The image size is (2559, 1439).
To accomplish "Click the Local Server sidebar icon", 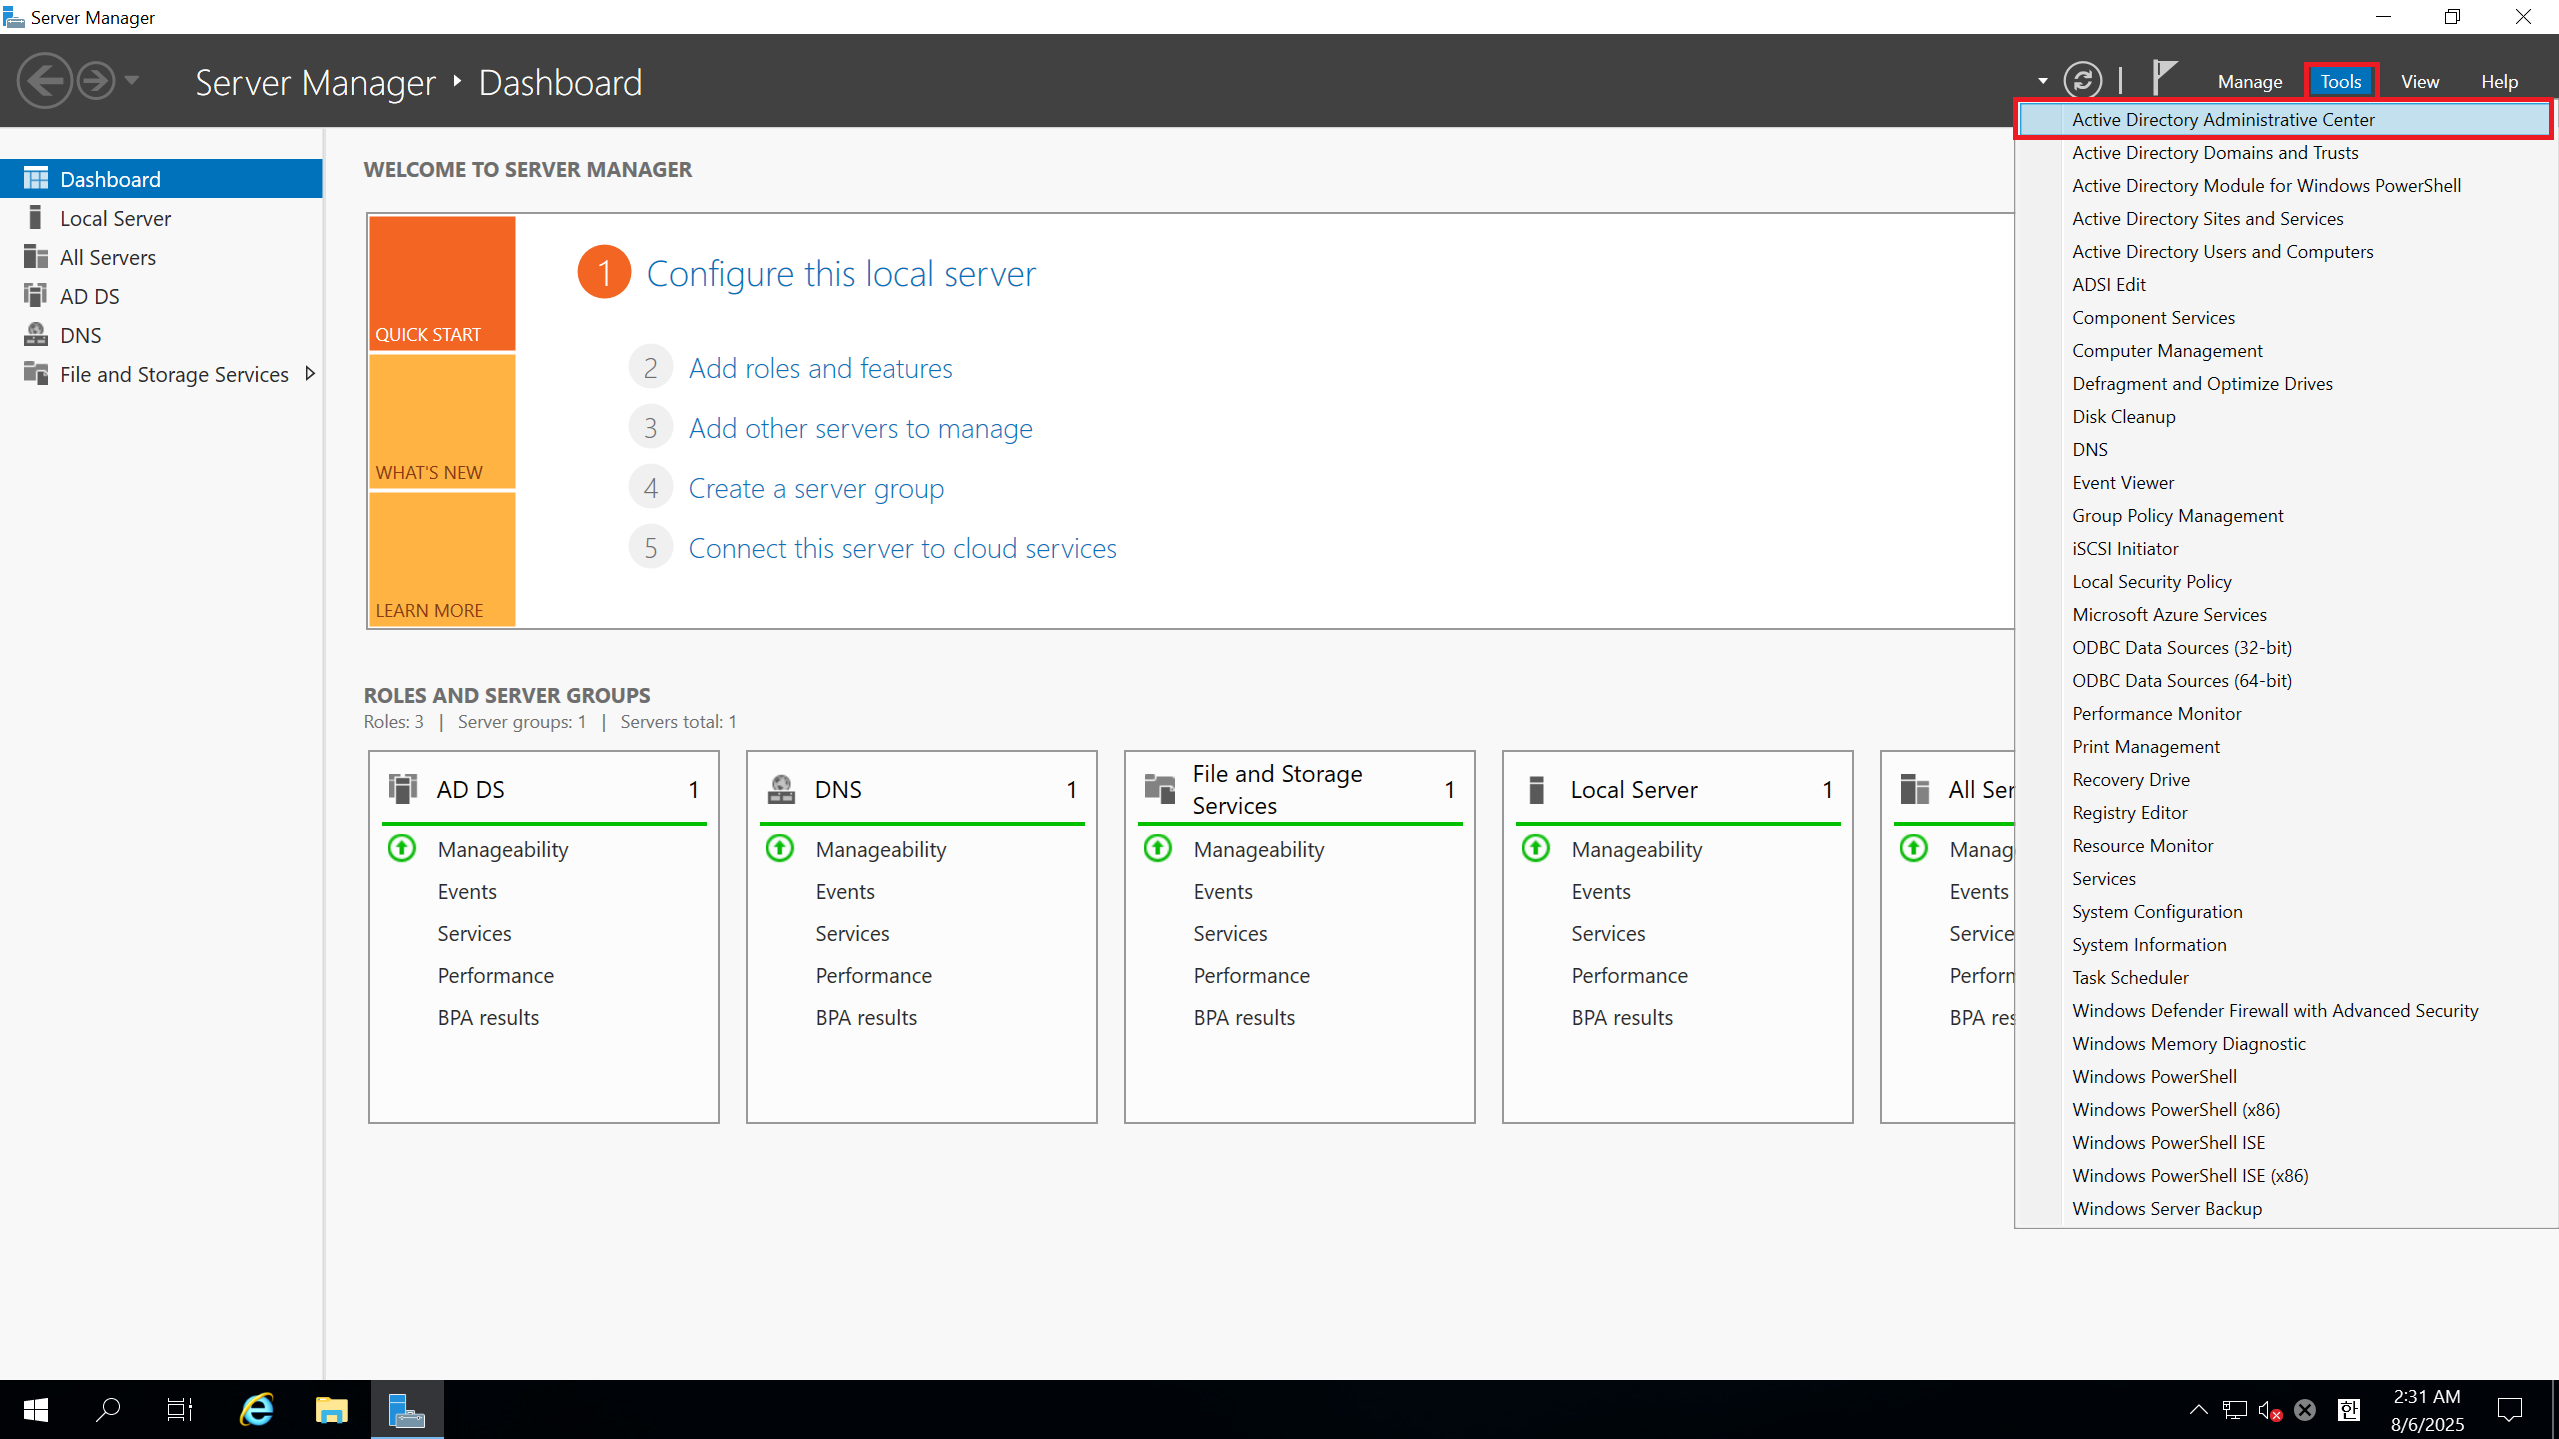I will (35, 218).
